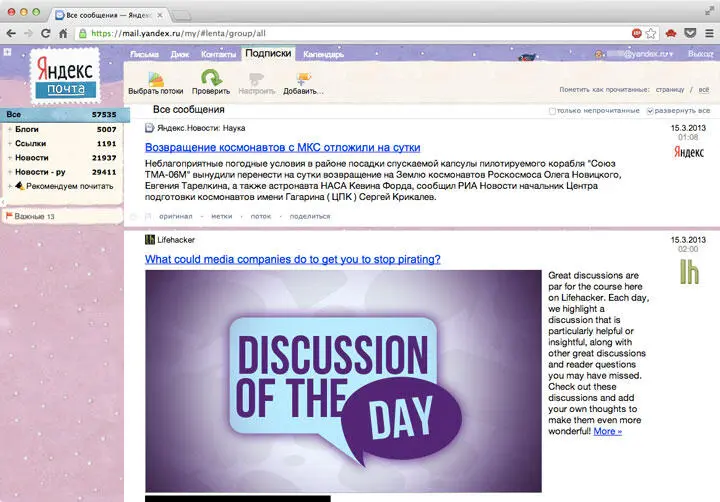720x502 pixels.
Task: Click Настроить toolbar icon
Action: pyautogui.click(x=256, y=79)
